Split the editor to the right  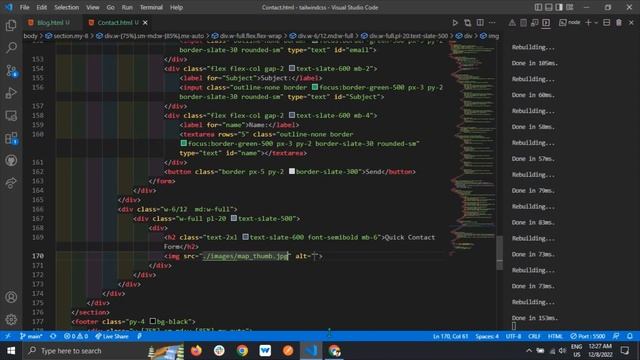[x=480, y=23]
